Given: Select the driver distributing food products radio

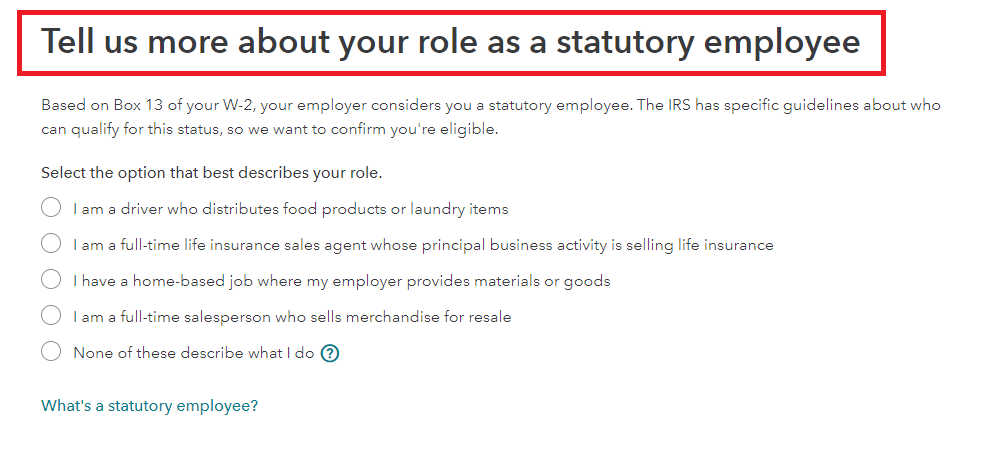Looking at the screenshot, I should pyautogui.click(x=51, y=208).
